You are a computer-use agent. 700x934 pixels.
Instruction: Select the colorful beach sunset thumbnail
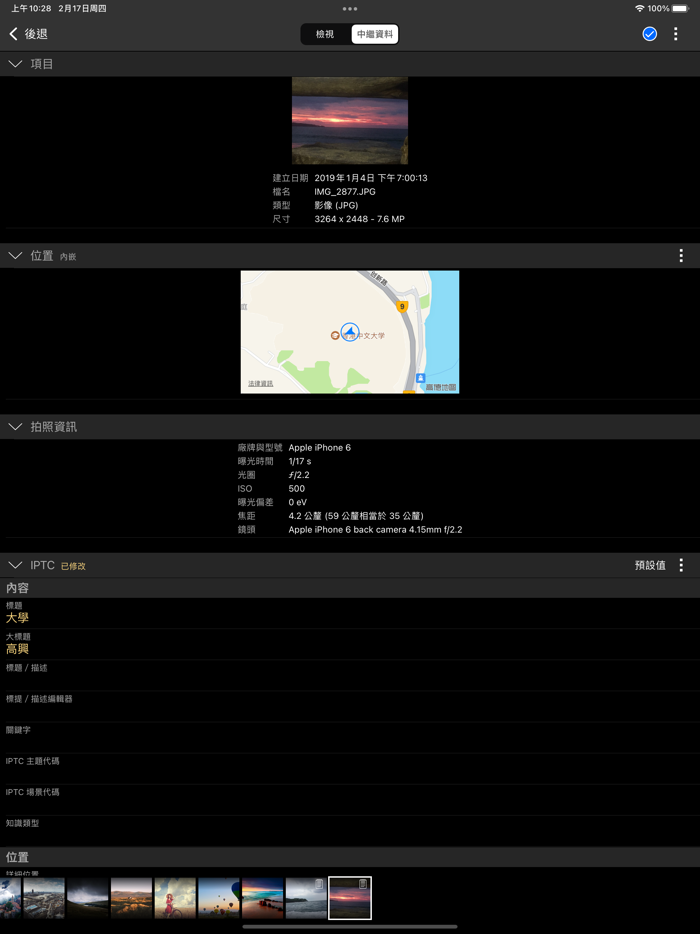pos(263,898)
